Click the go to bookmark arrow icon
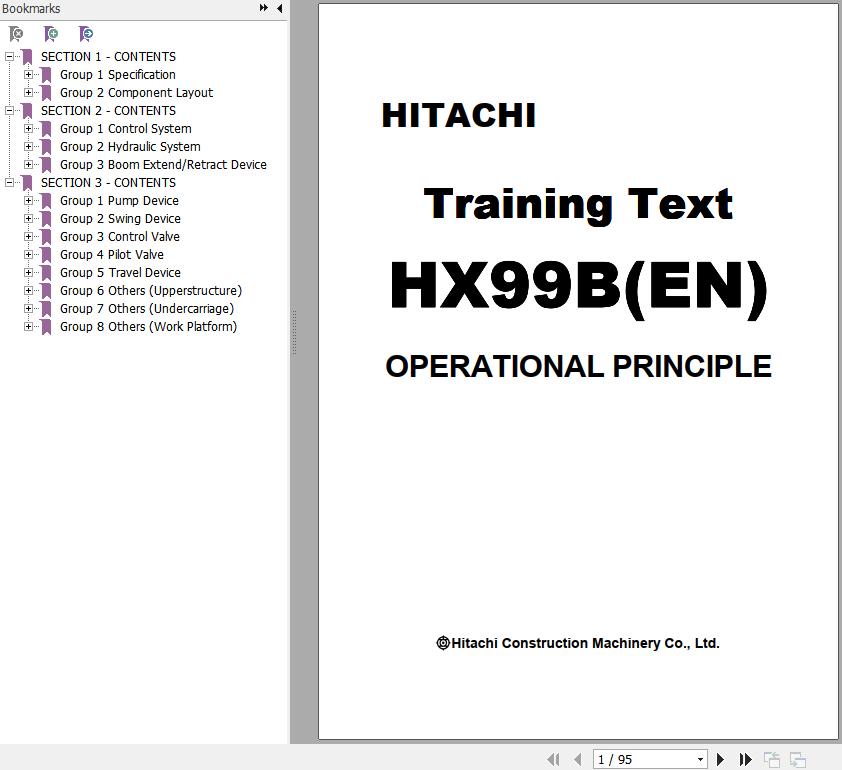This screenshot has width=842, height=770. coord(86,34)
